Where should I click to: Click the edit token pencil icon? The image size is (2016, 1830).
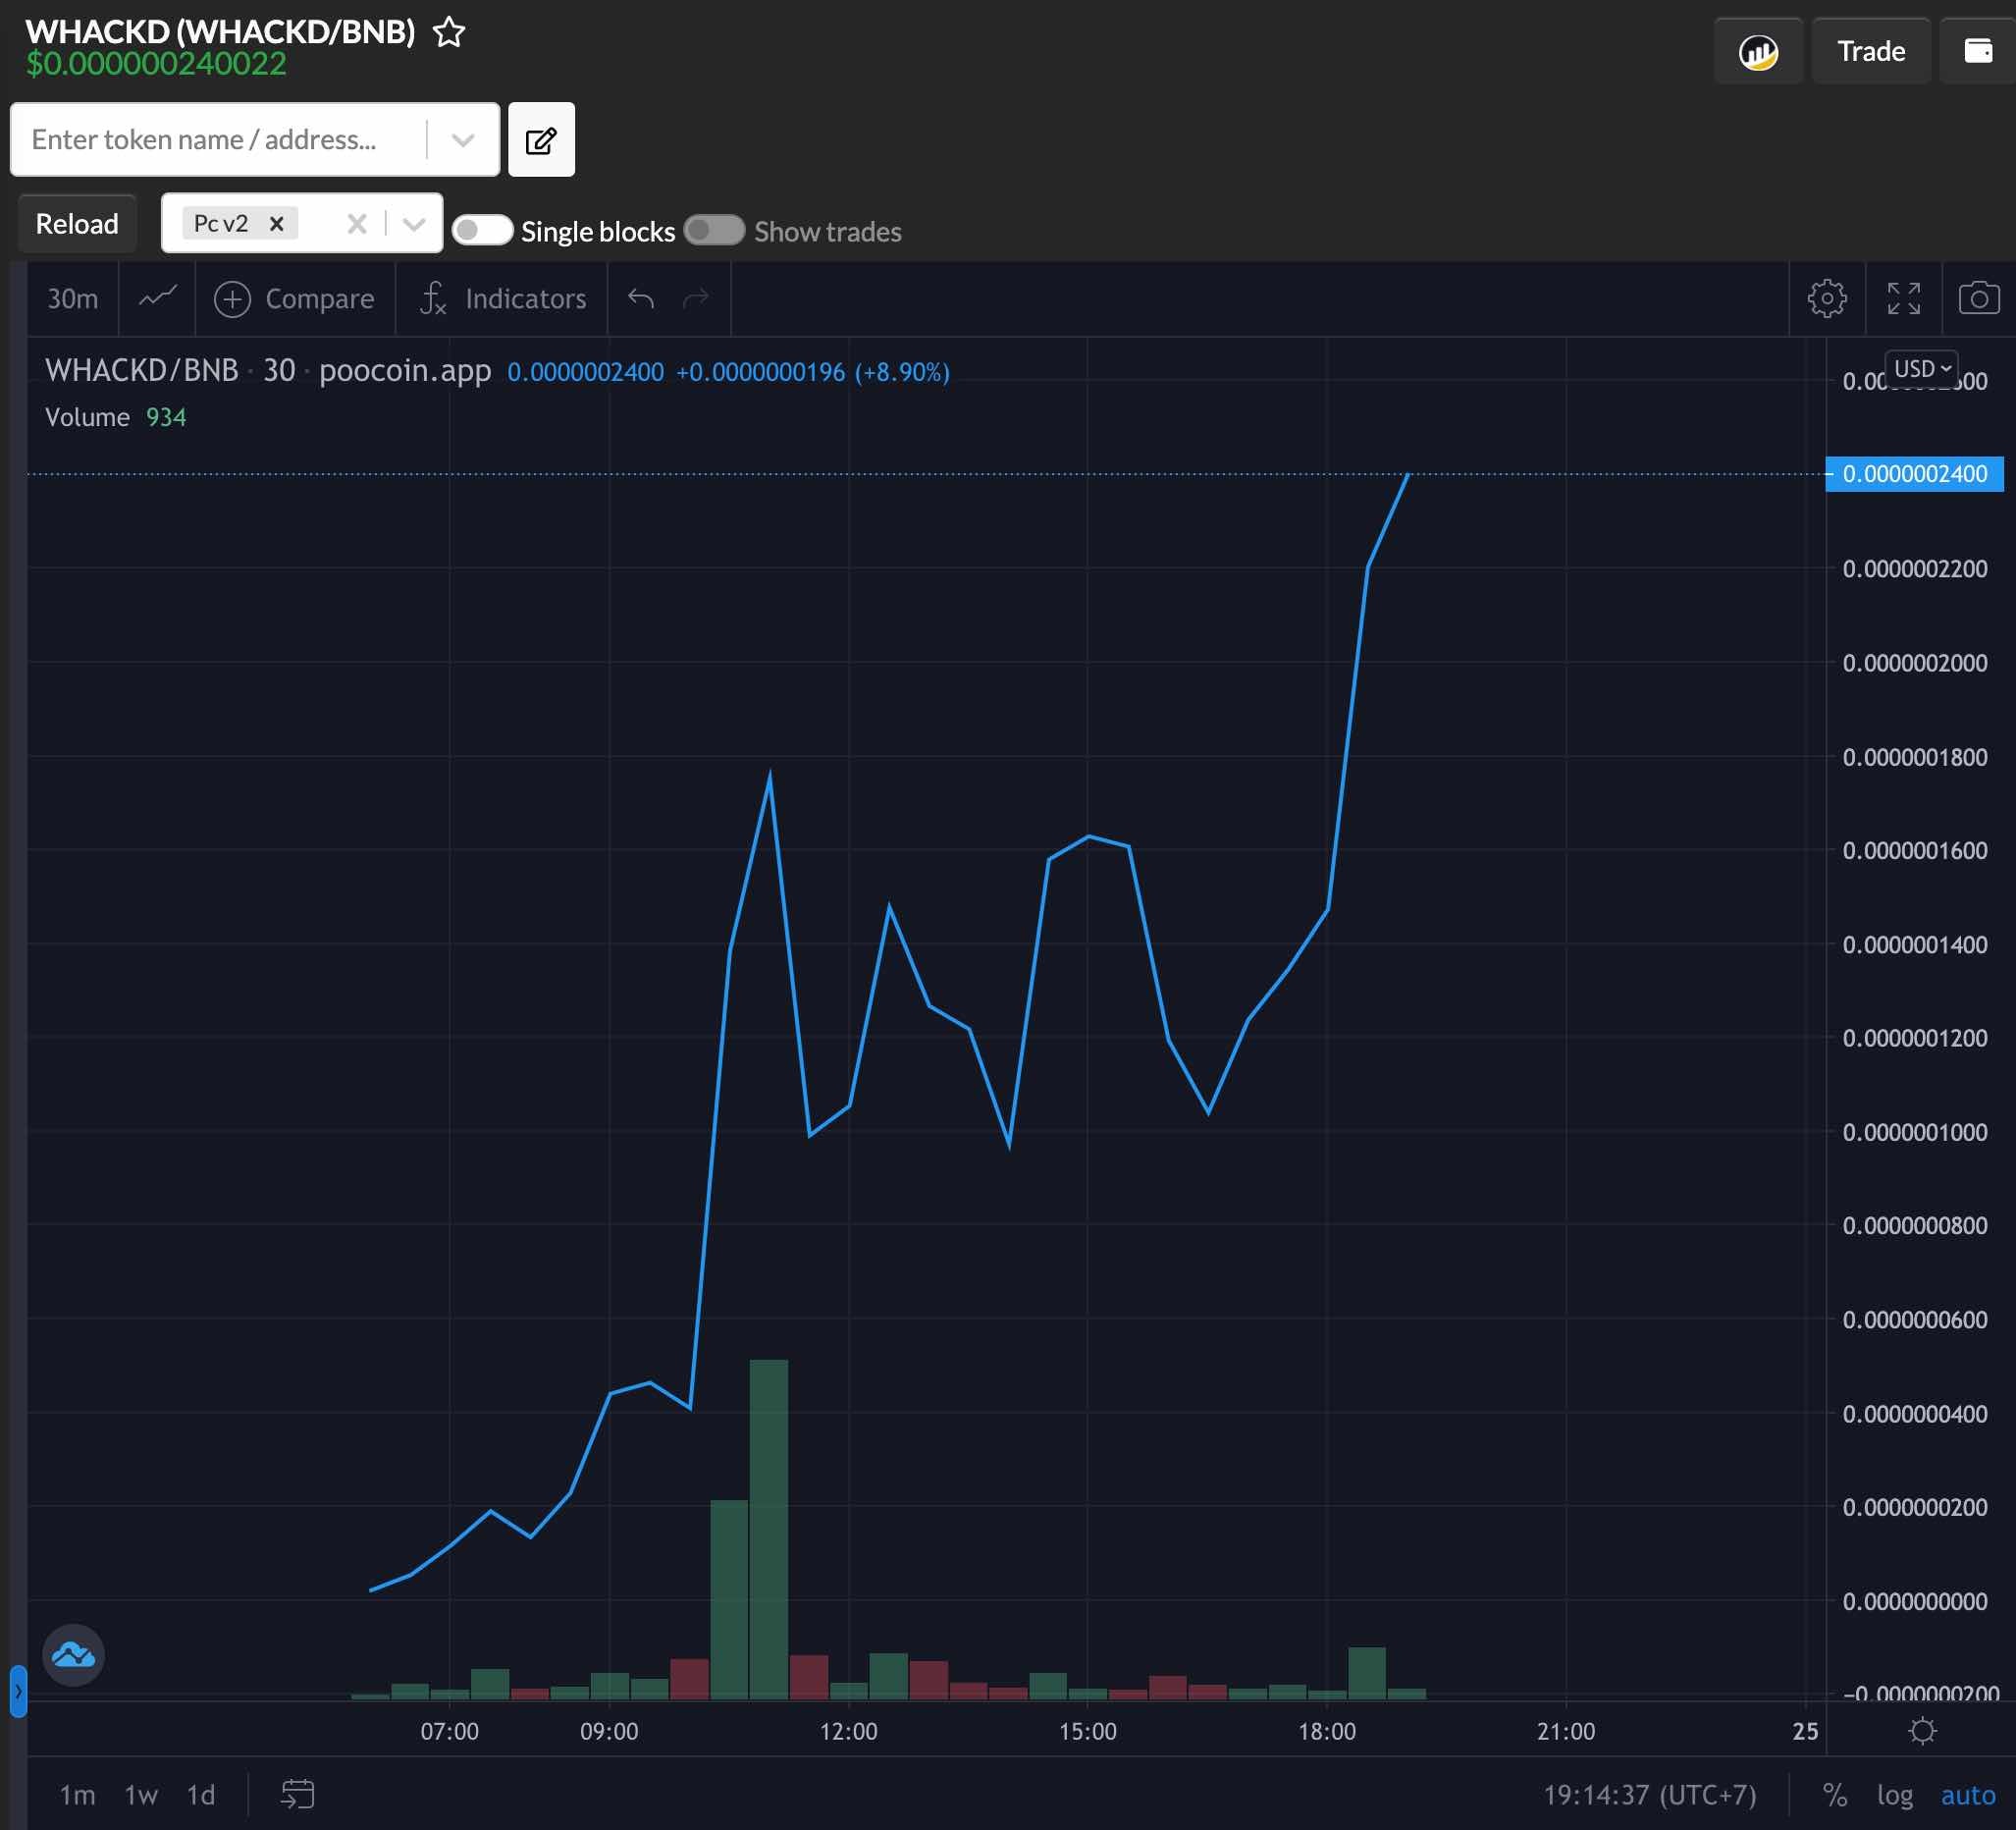[x=541, y=140]
